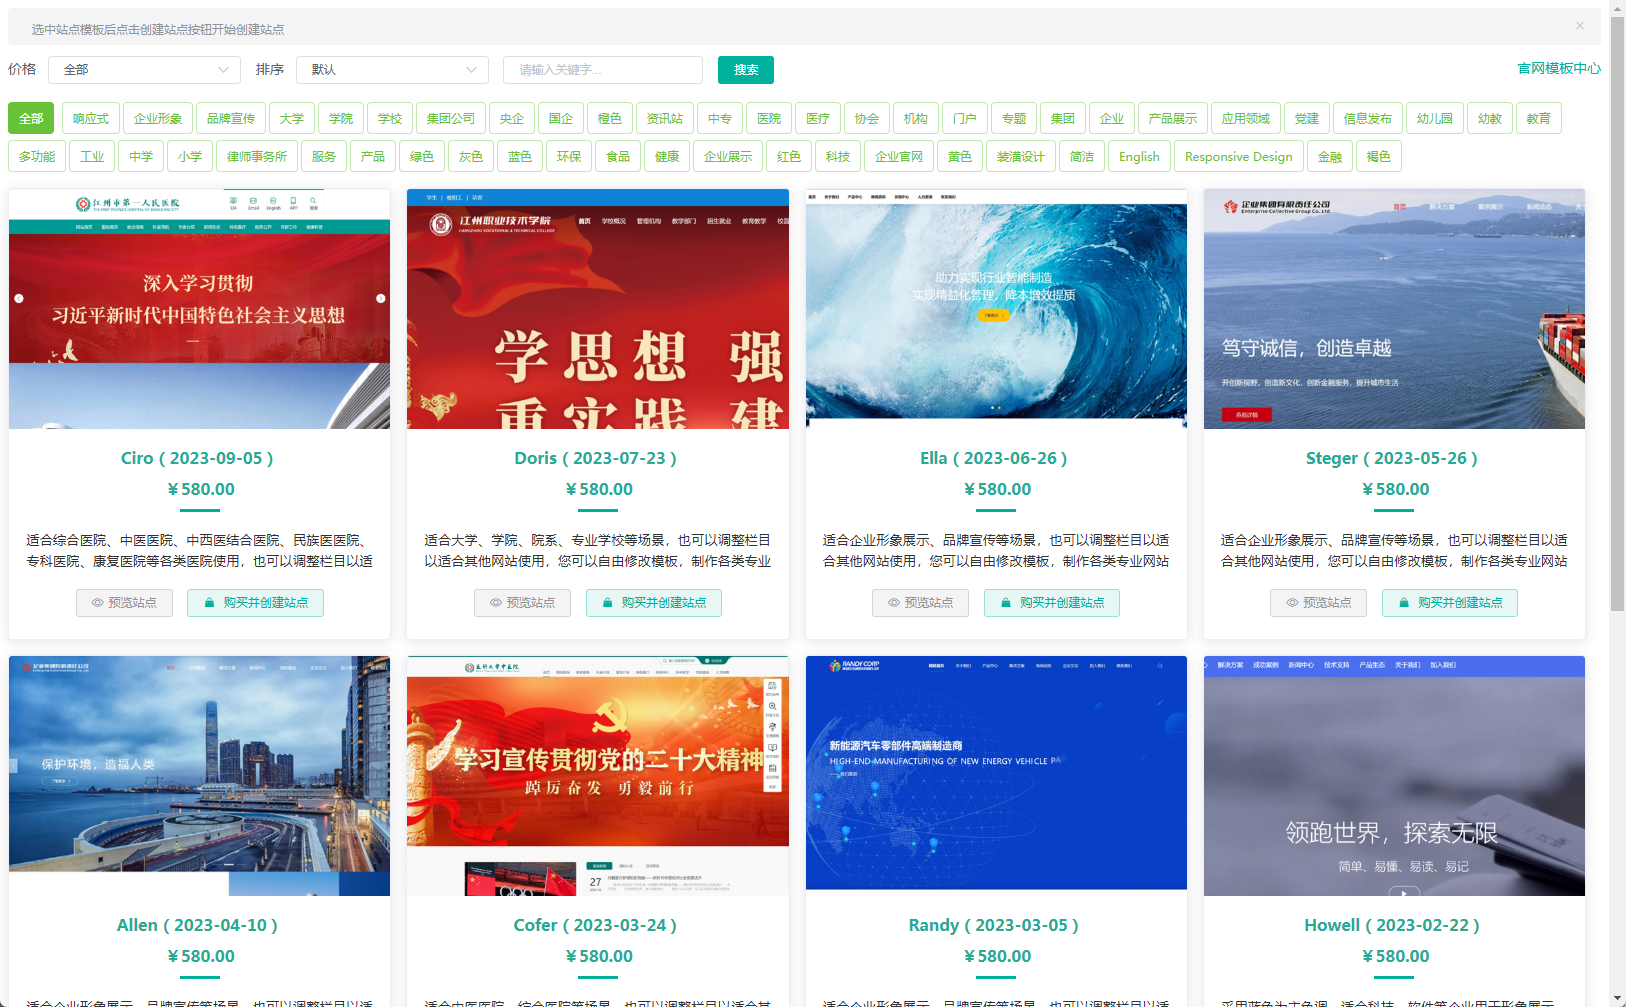Viewport: 1626px width, 1007px height.
Task: Preview the Doris site
Action: pyautogui.click(x=522, y=603)
